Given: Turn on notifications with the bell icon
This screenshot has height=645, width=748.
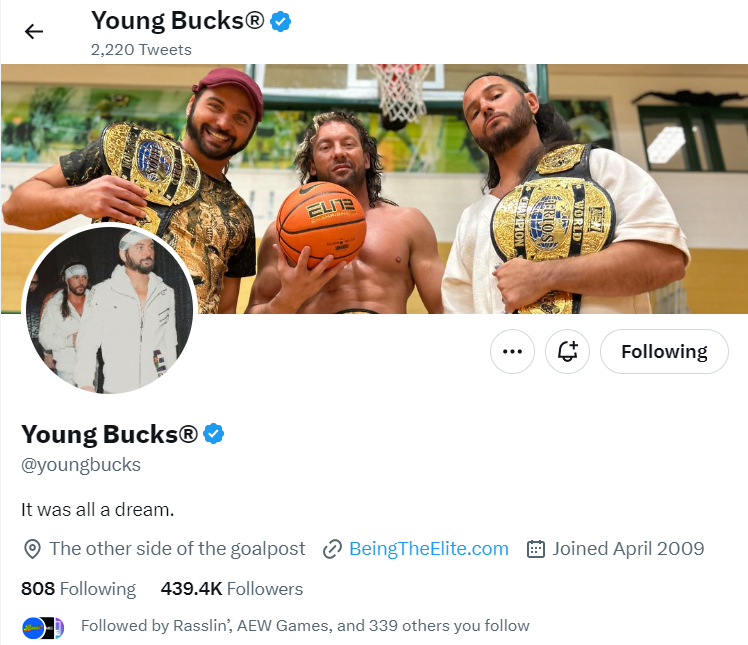Looking at the screenshot, I should (x=568, y=352).
